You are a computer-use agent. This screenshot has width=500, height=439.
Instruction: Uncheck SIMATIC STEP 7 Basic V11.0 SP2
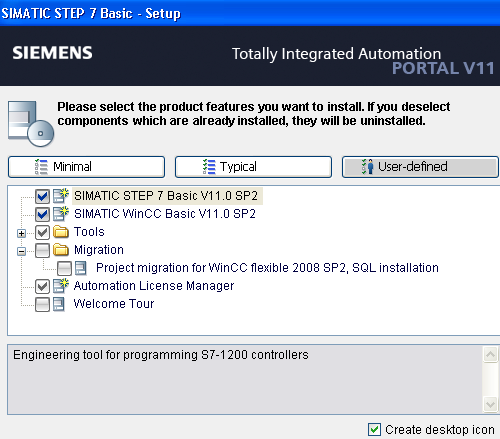pos(42,196)
